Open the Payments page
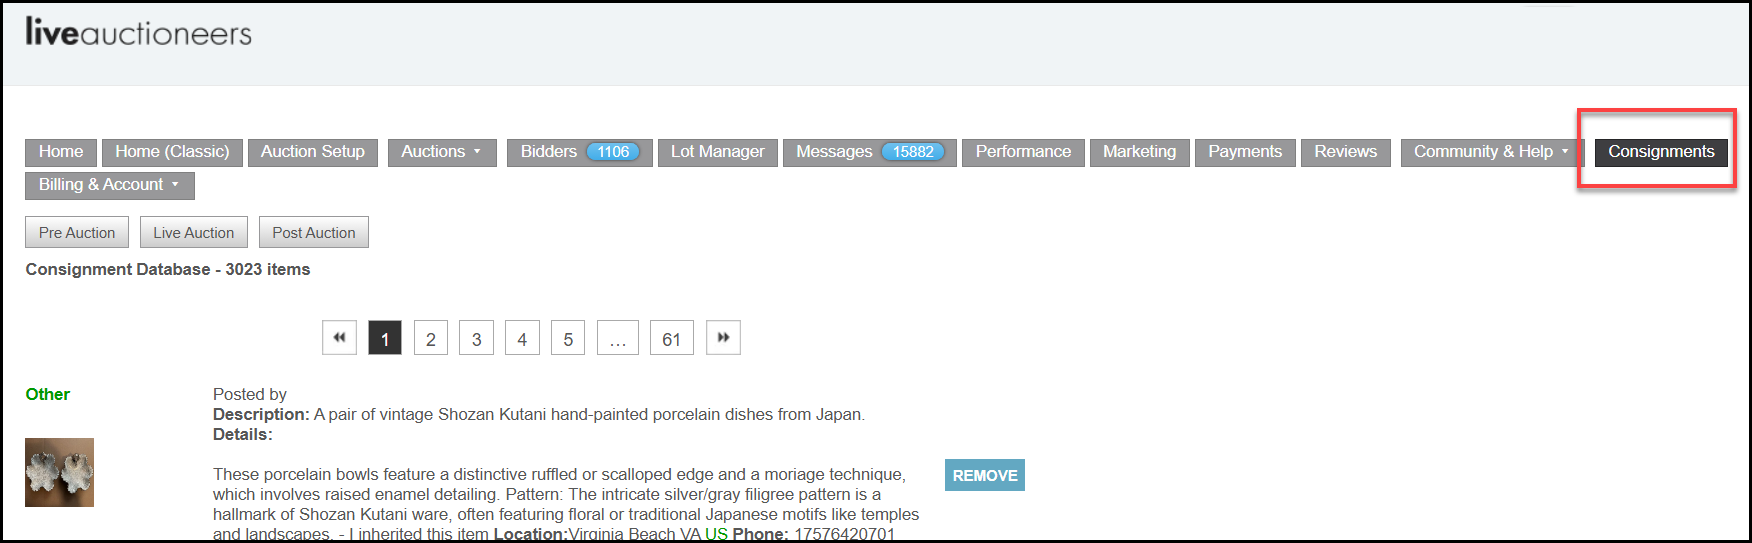Viewport: 1752px width, 543px height. point(1245,152)
